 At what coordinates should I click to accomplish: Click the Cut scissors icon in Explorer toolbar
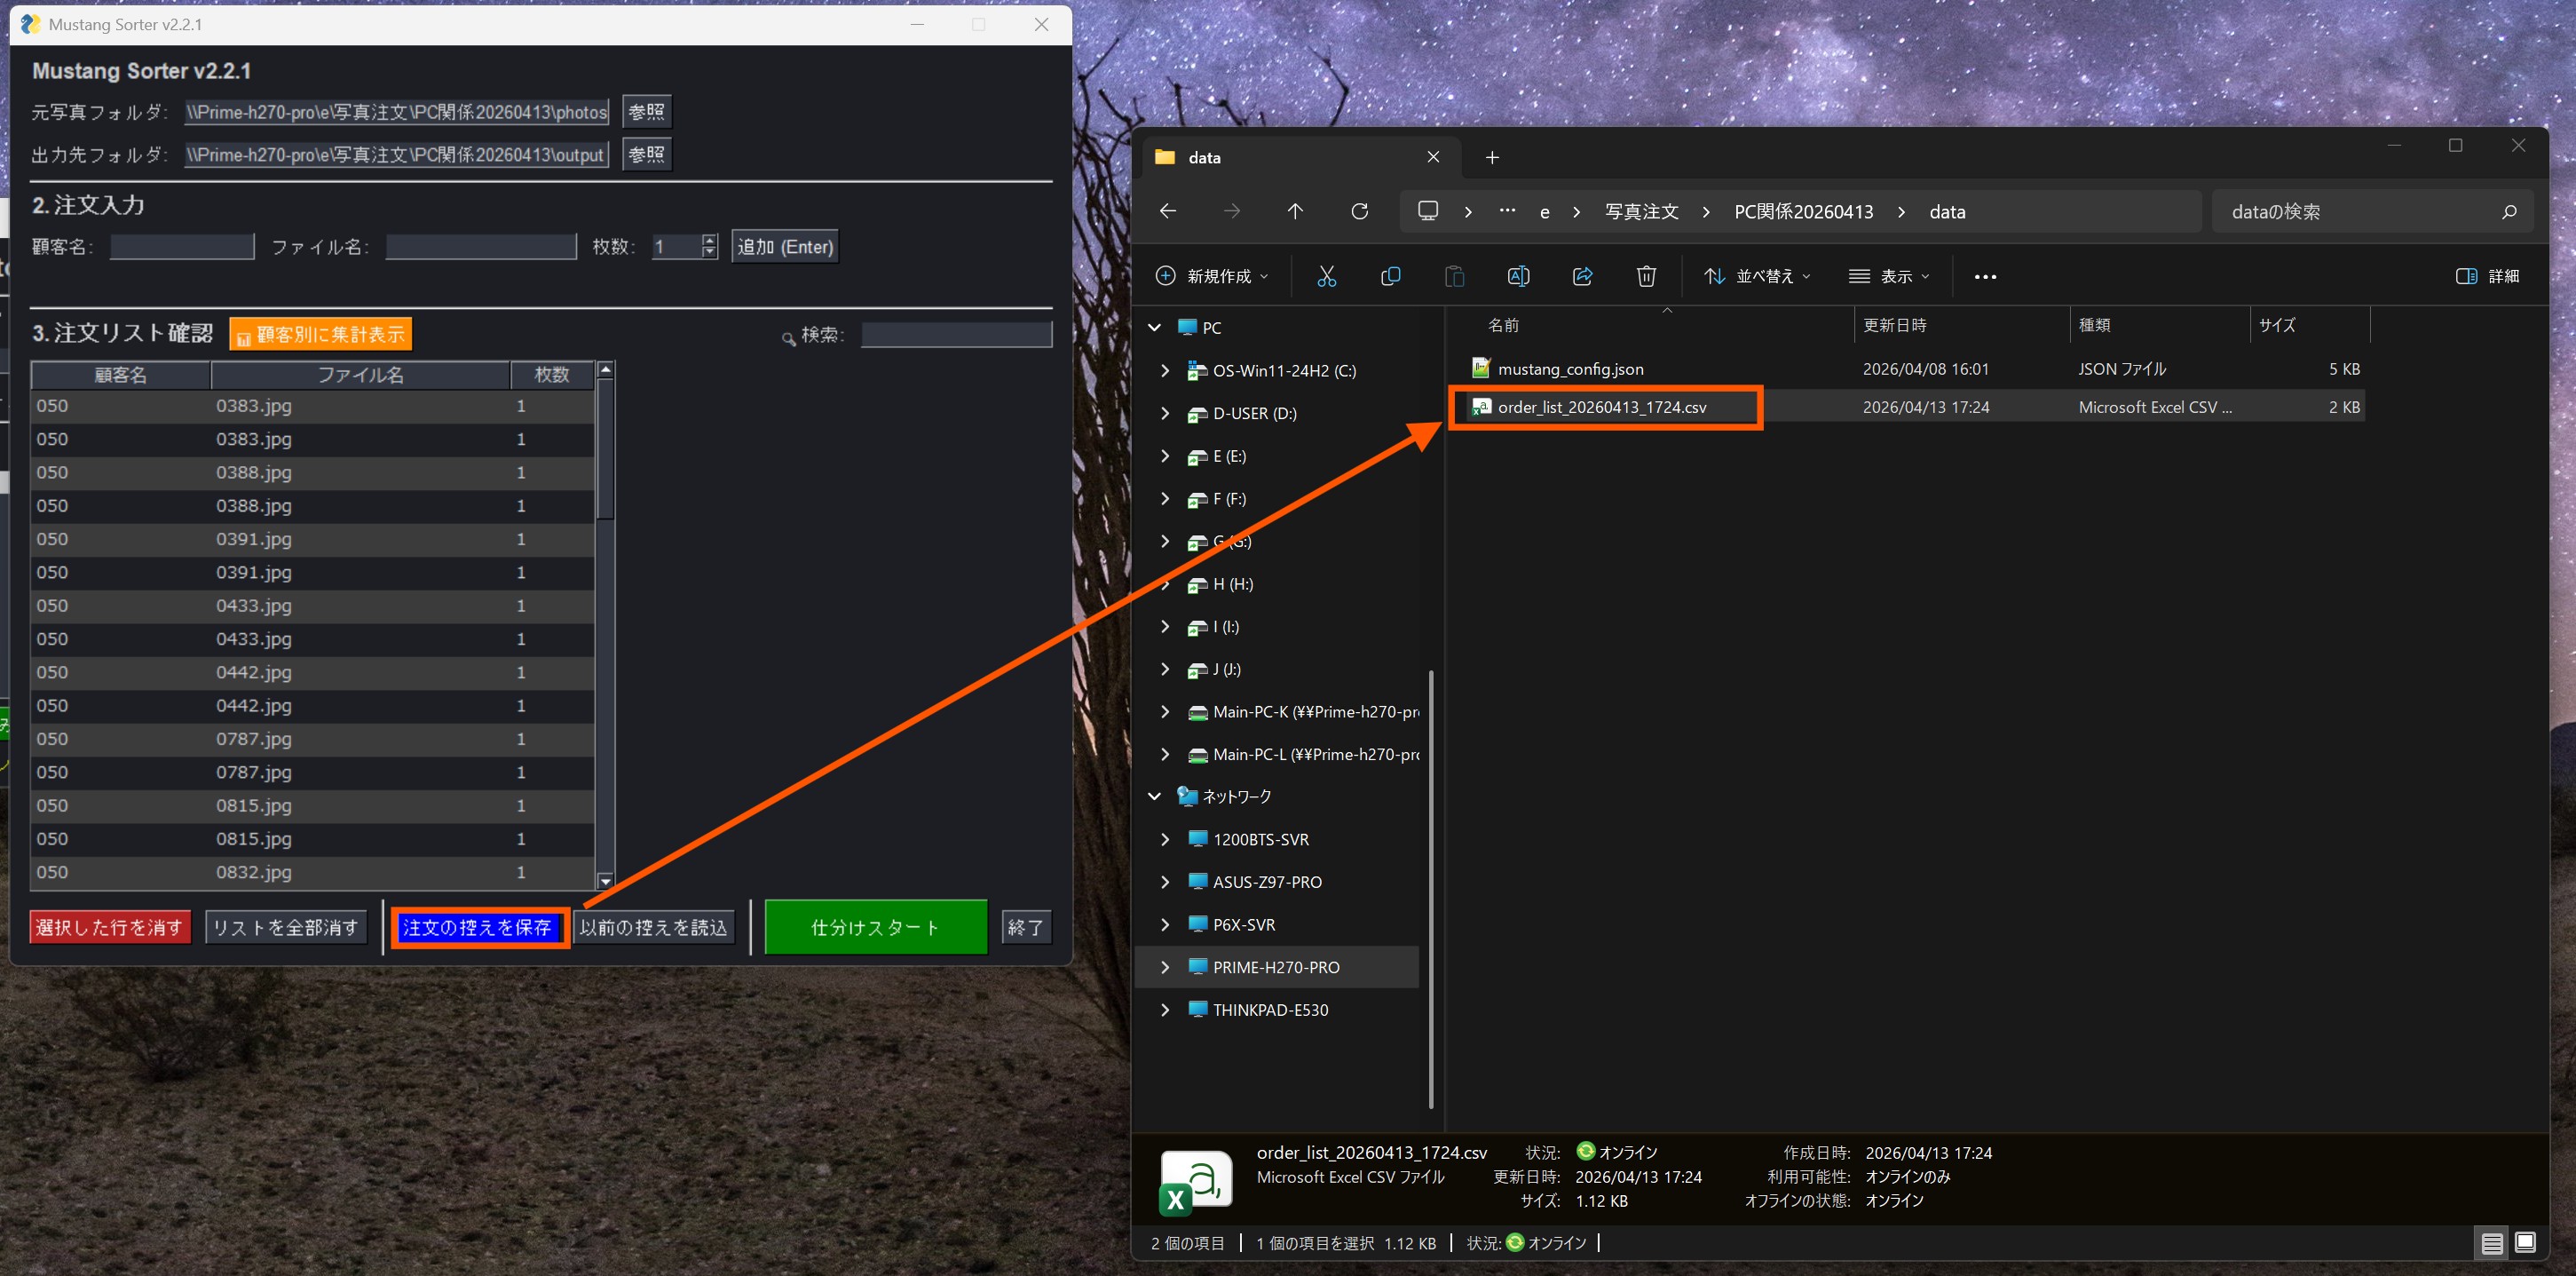point(1326,276)
